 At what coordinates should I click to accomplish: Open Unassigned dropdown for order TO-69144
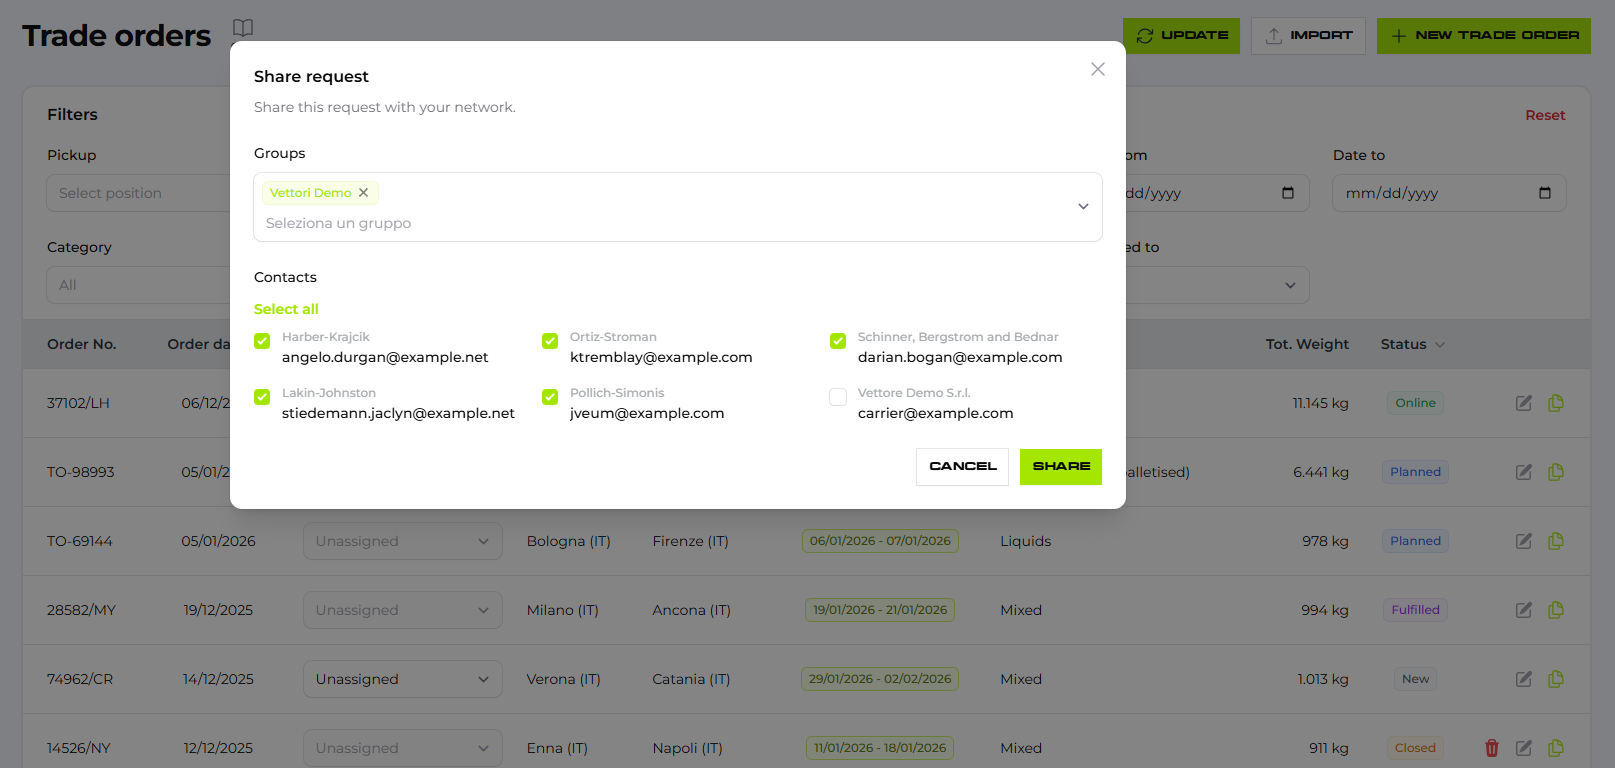tap(402, 541)
